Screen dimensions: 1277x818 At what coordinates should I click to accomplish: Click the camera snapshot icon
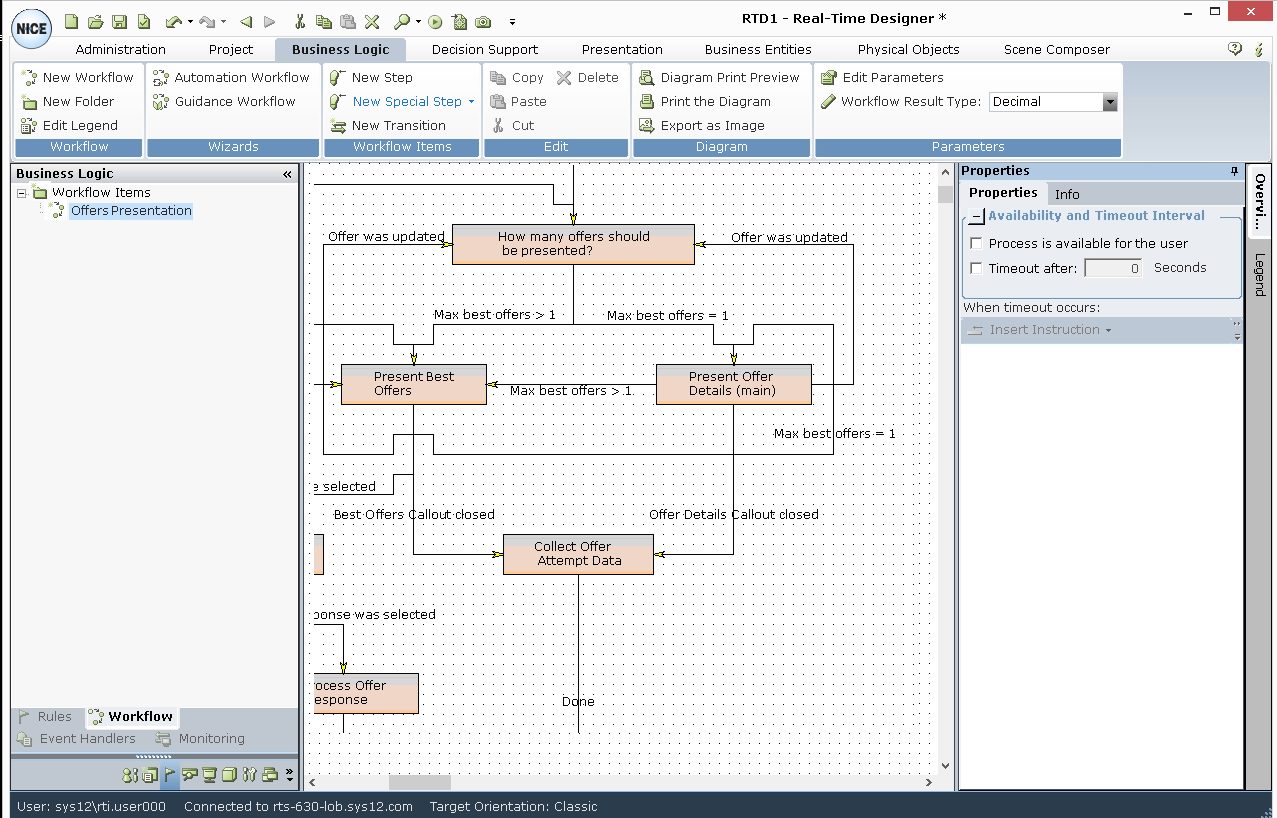click(483, 21)
